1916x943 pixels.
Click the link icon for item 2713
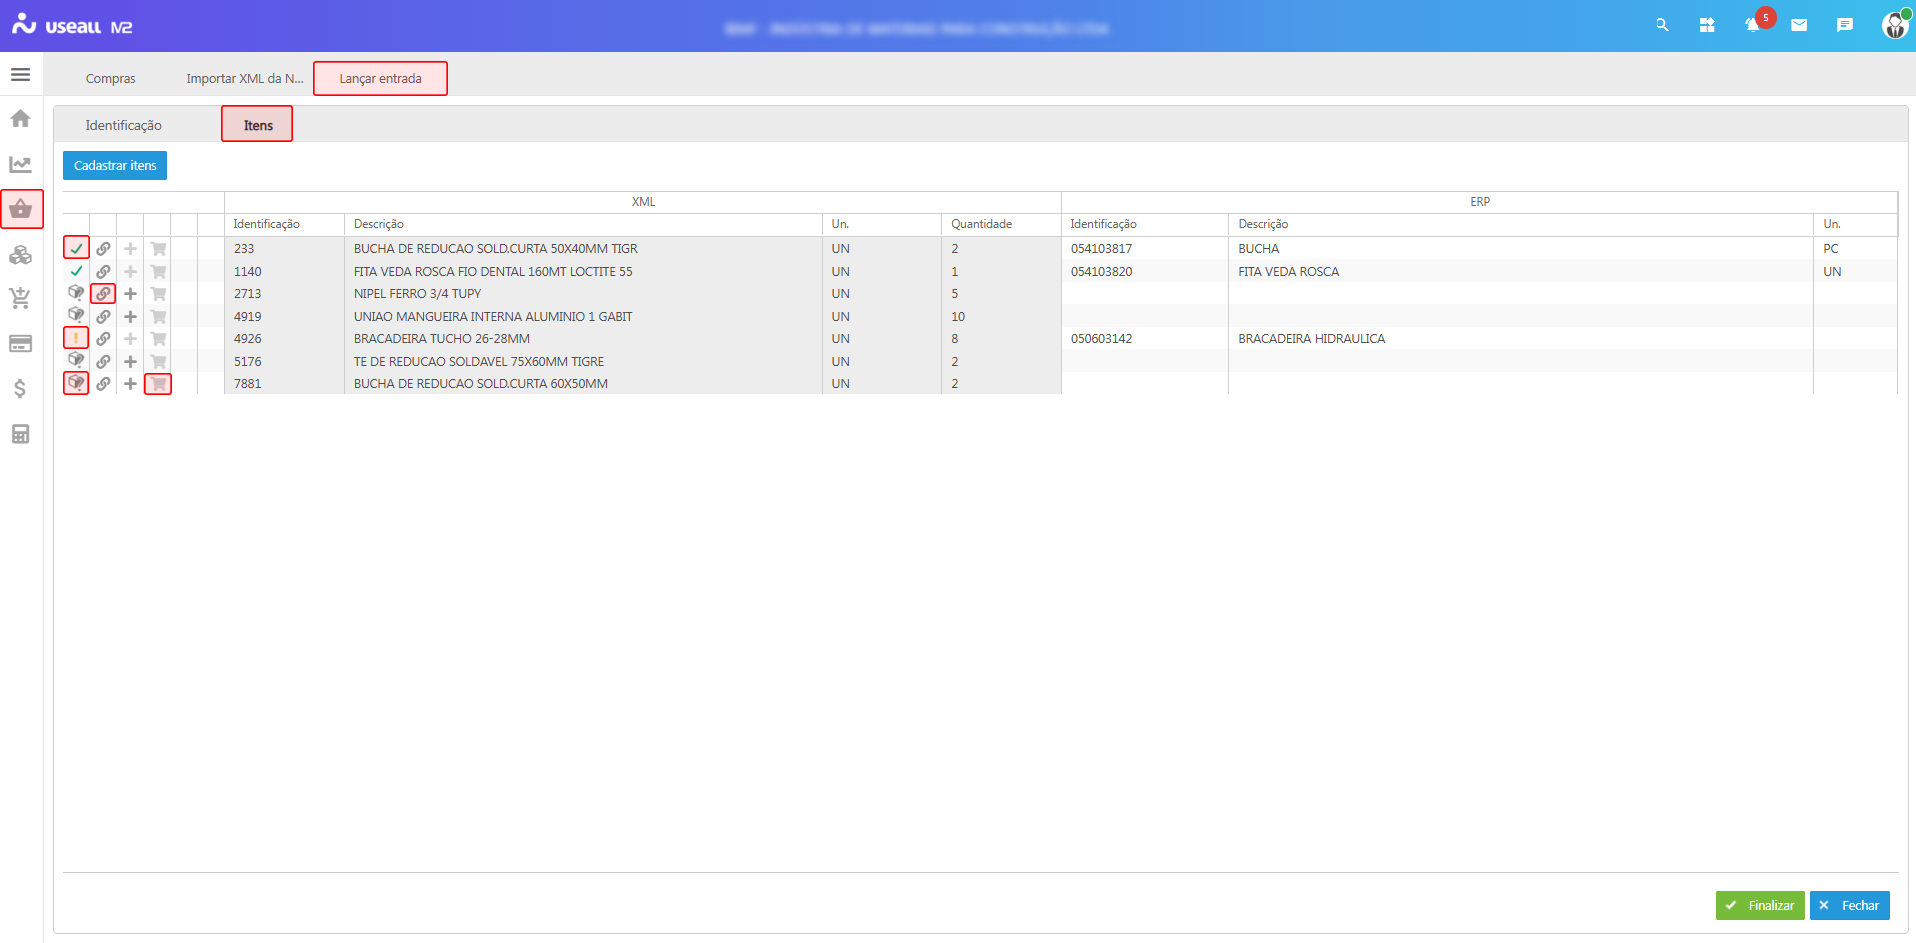[103, 294]
